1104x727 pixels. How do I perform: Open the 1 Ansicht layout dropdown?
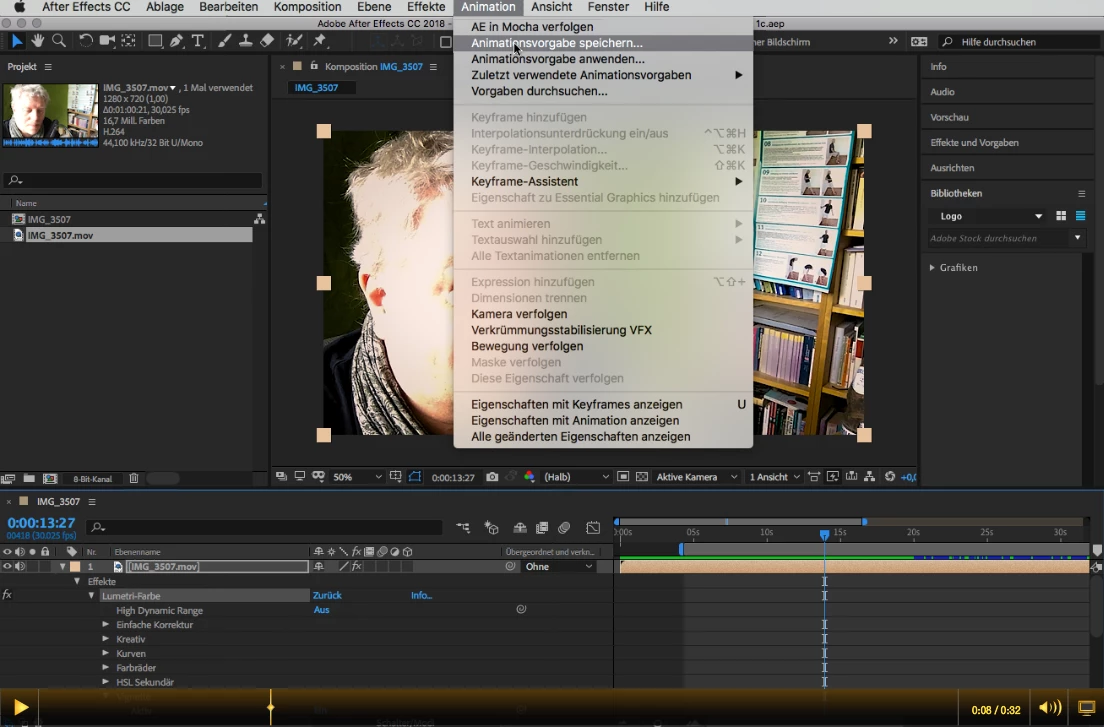click(x=774, y=477)
